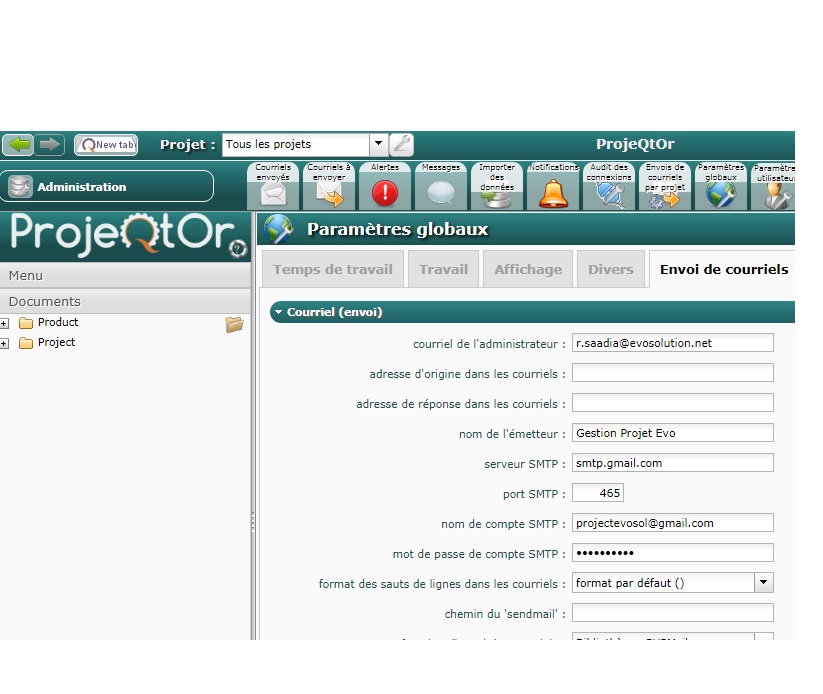The width and height of the screenshot is (823, 694).
Task: Expand the Product folder tree node
Action: pyautogui.click(x=5, y=323)
